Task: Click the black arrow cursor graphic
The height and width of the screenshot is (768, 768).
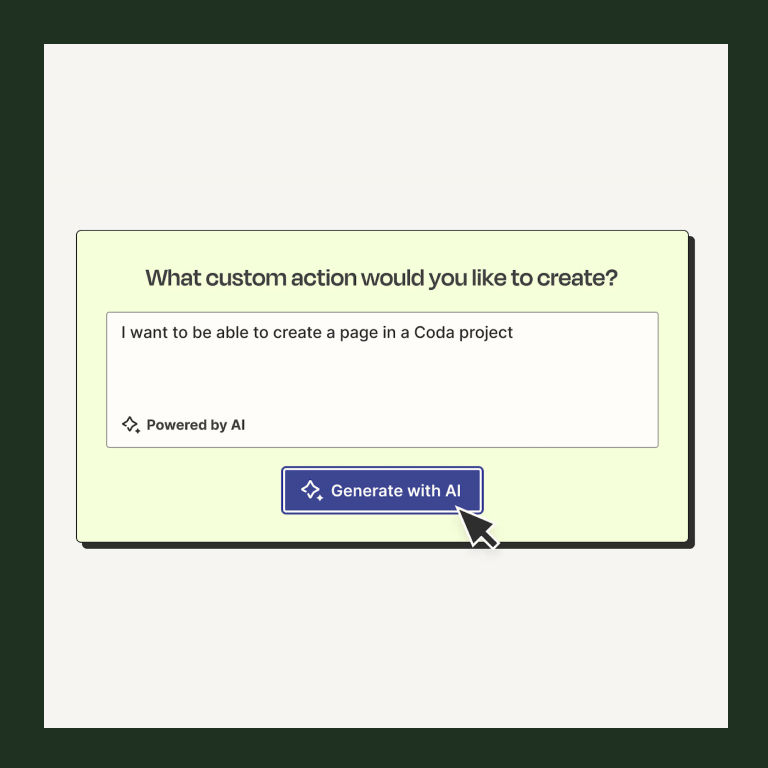Action: (x=476, y=528)
